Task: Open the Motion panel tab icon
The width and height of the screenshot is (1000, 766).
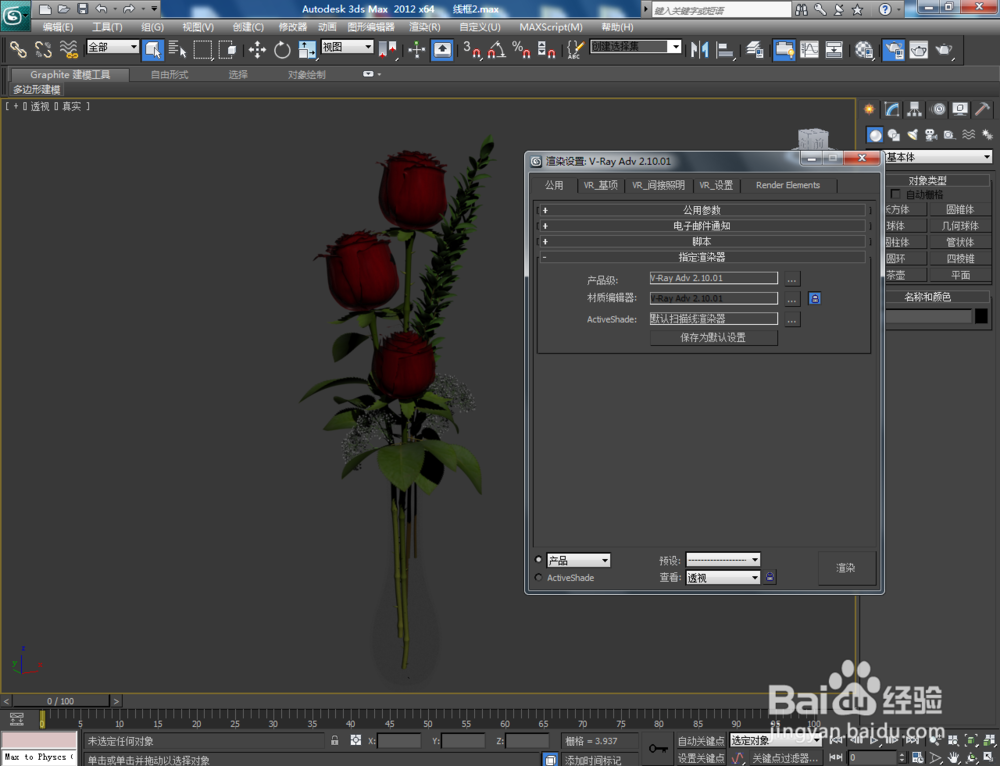Action: pyautogui.click(x=938, y=109)
